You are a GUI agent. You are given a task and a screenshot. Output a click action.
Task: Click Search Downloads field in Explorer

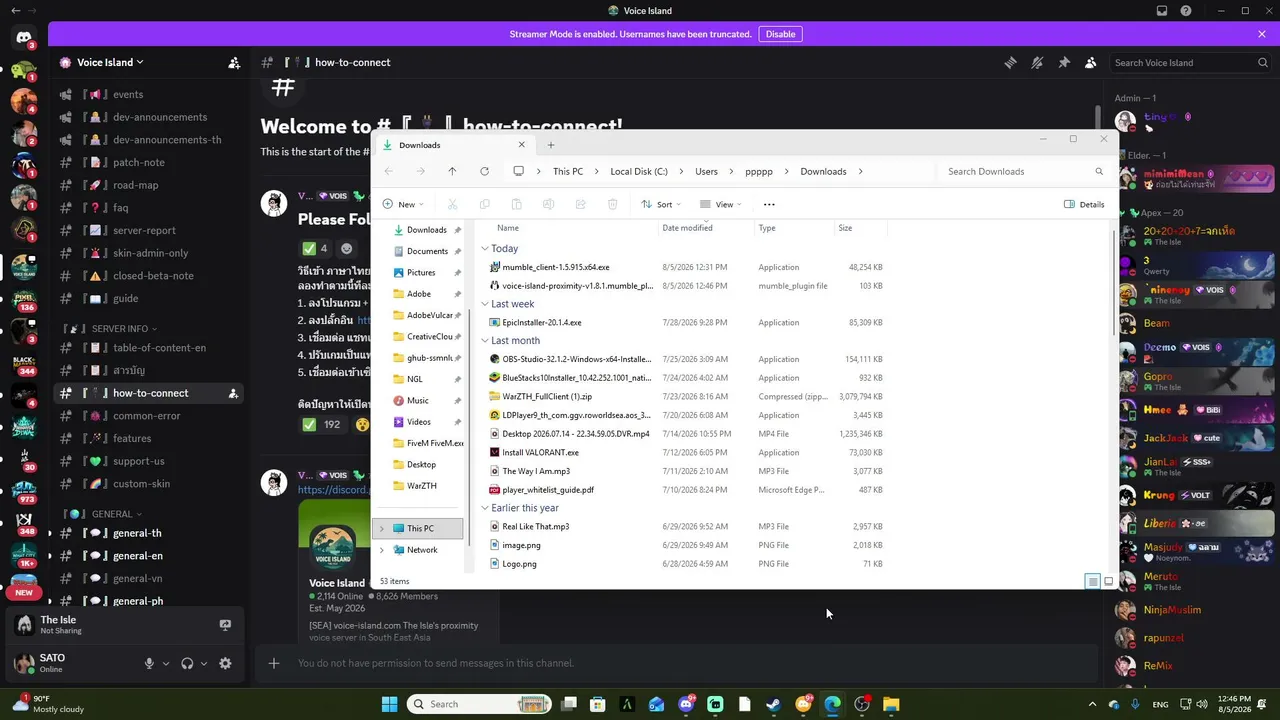(x=1024, y=171)
